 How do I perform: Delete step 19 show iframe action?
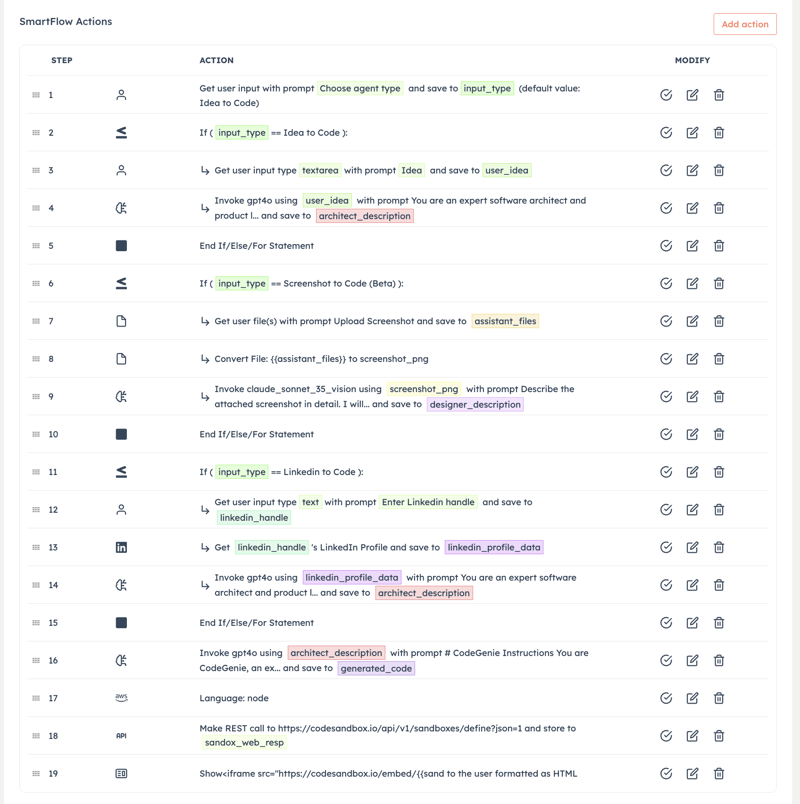719,773
